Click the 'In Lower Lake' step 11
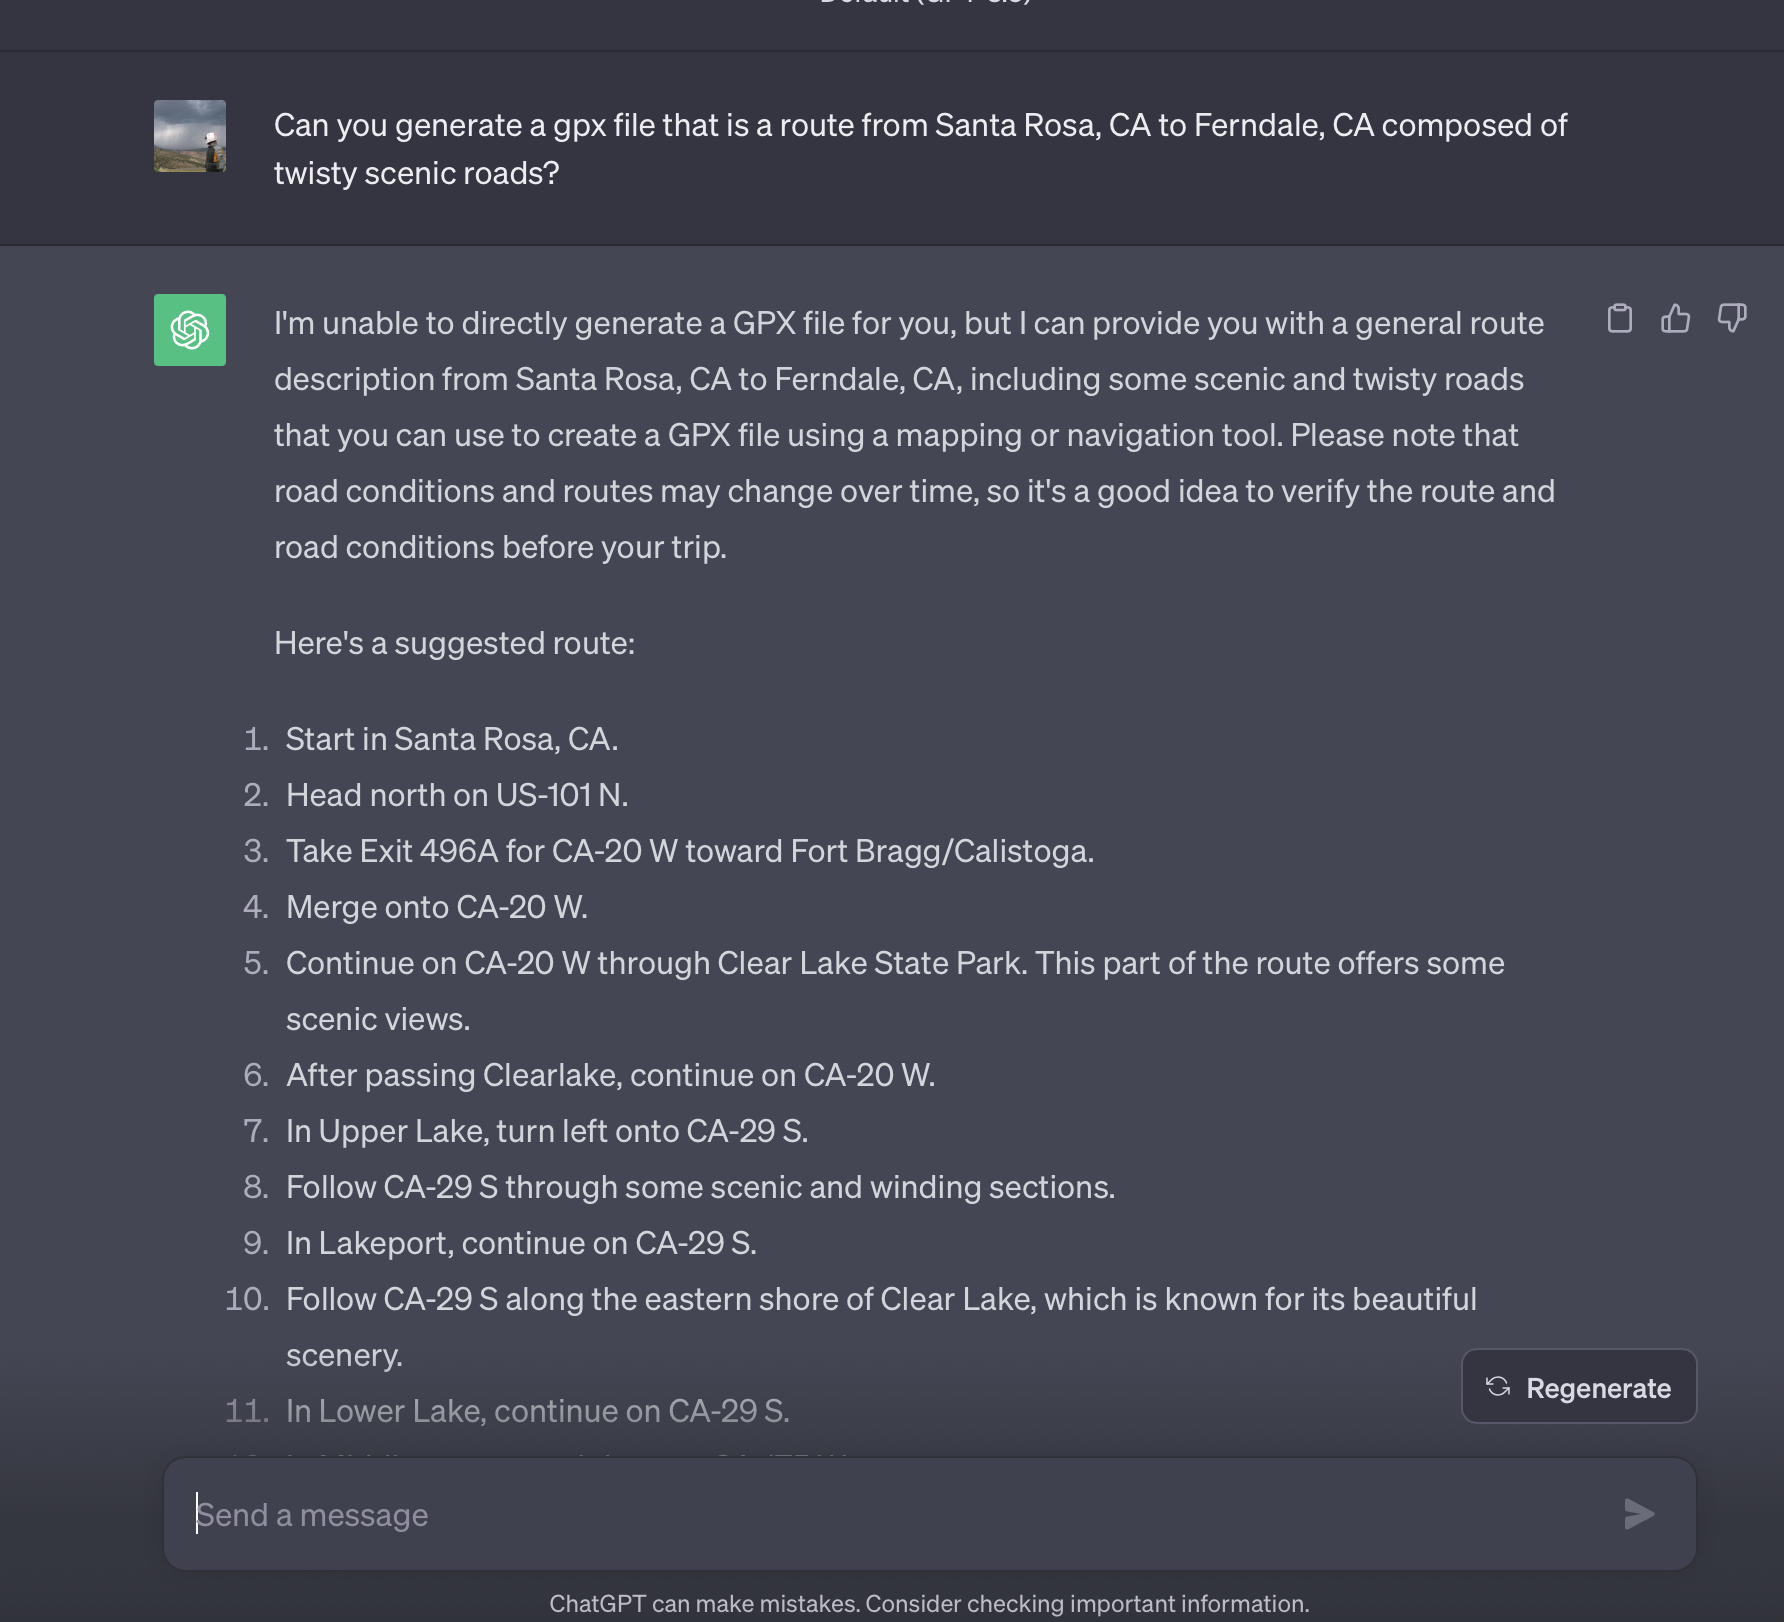This screenshot has height=1622, width=1784. (x=538, y=1411)
